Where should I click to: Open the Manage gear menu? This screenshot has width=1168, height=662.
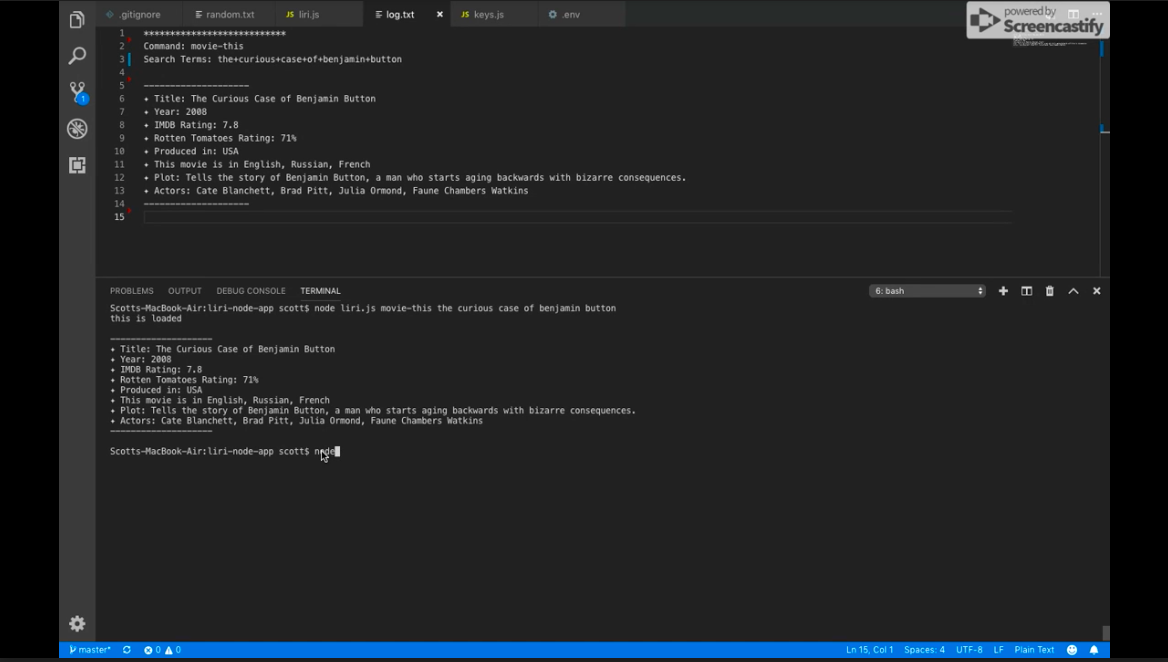[77, 623]
